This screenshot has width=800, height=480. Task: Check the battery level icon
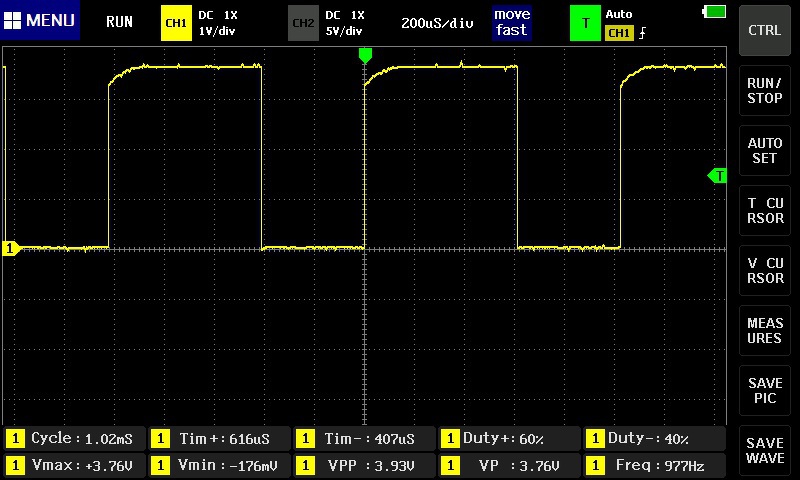(x=714, y=11)
